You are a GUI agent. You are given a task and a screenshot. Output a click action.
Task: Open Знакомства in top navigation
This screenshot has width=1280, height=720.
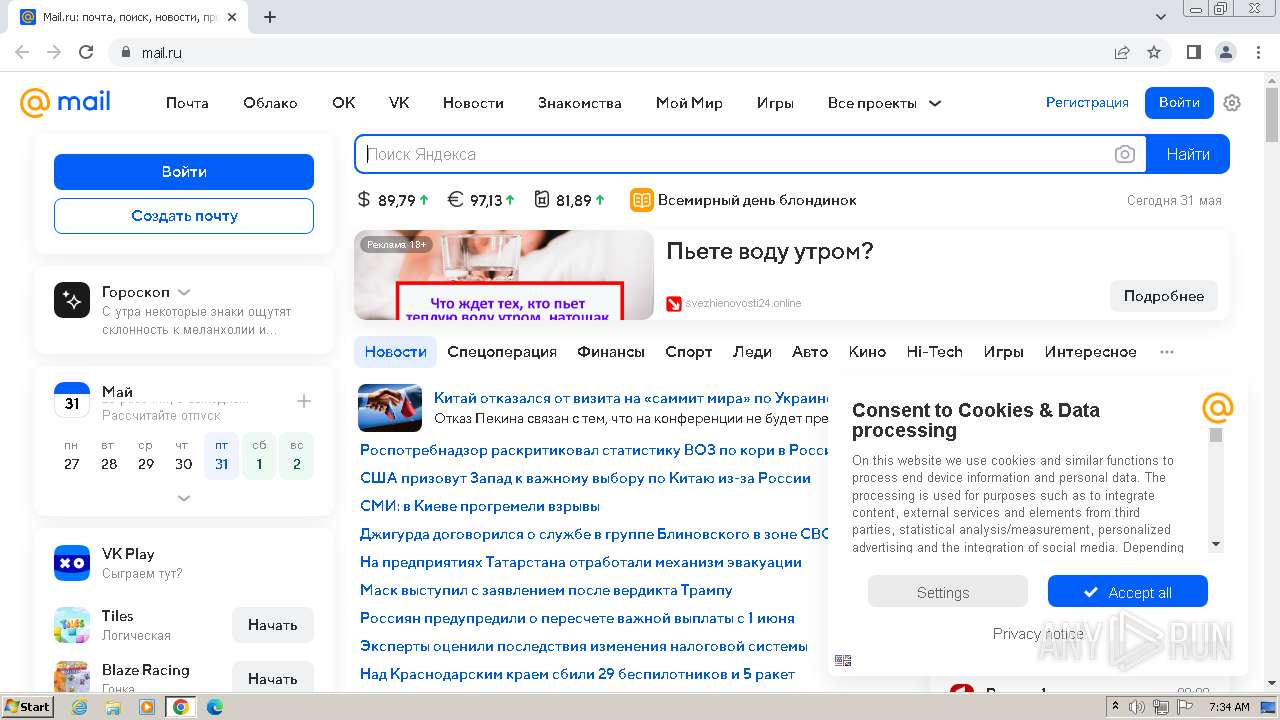pyautogui.click(x=579, y=103)
